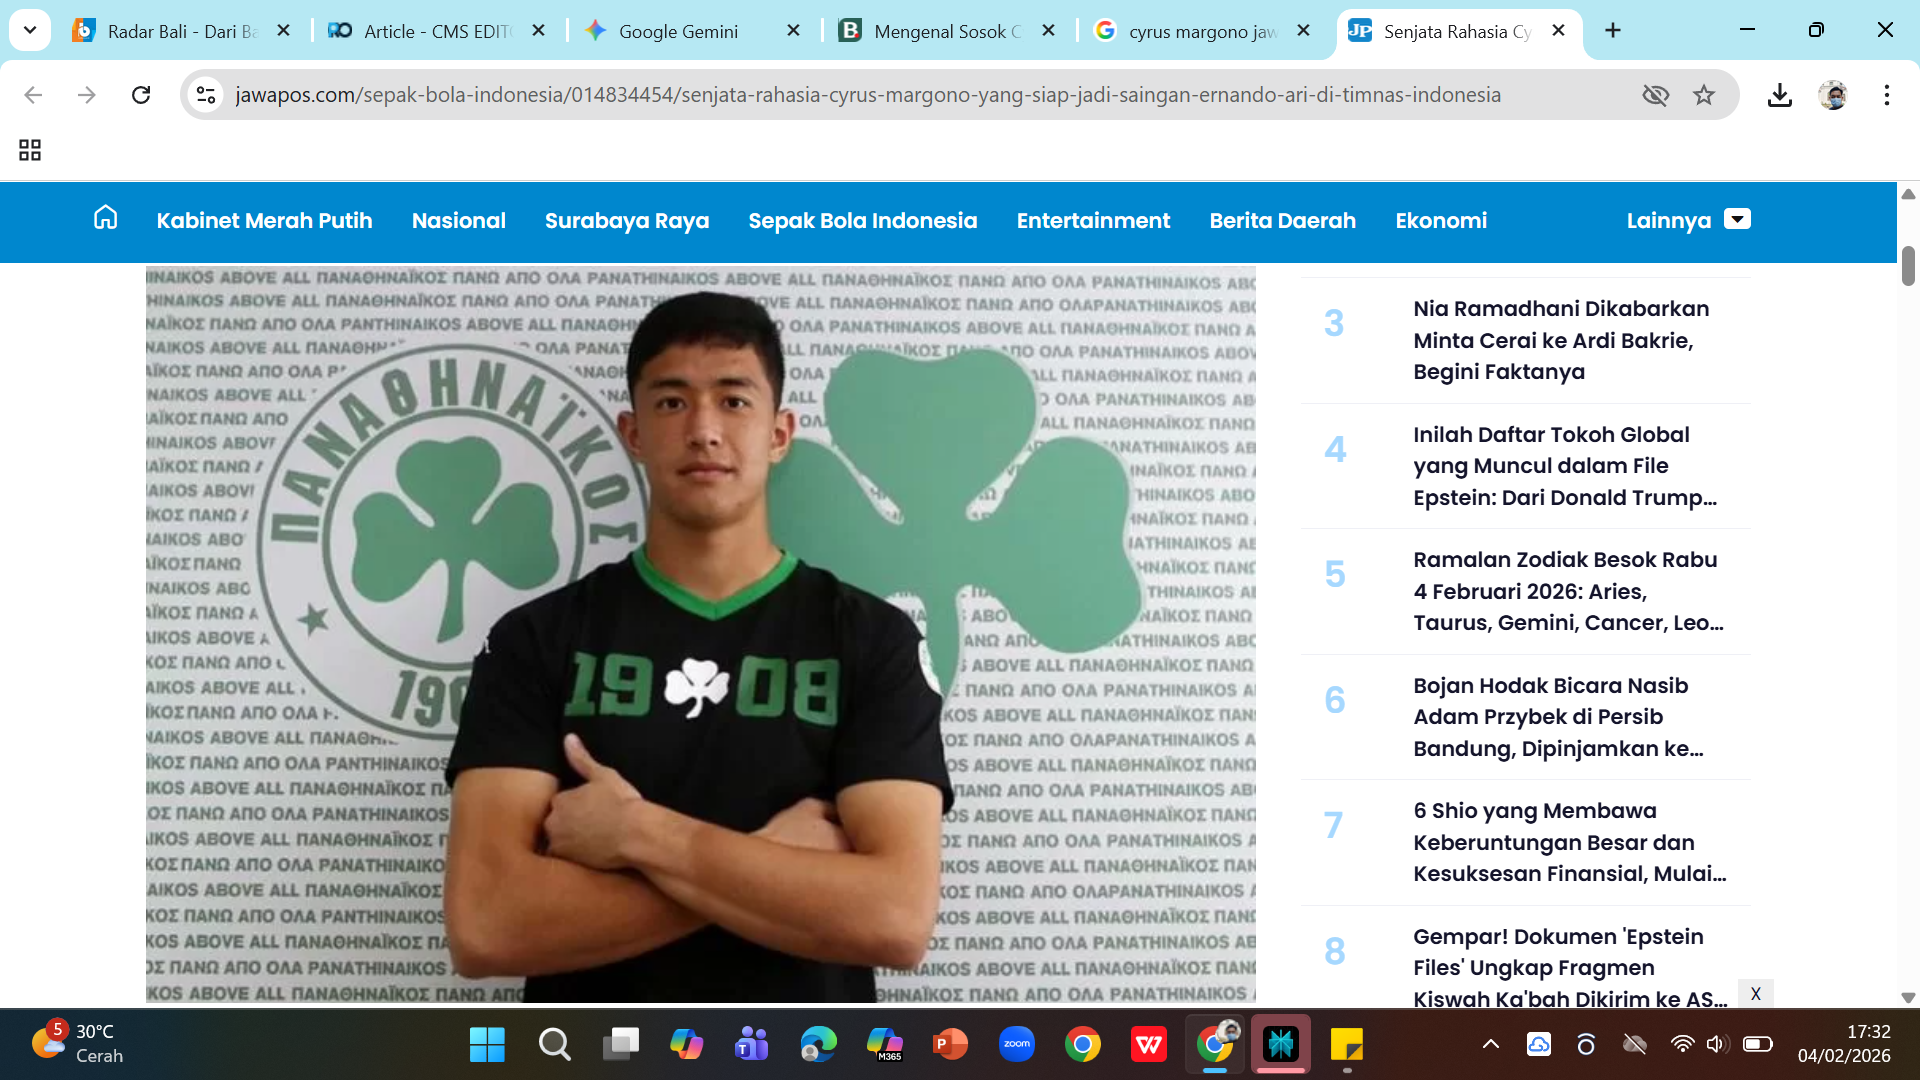Viewport: 1920px width, 1080px height.
Task: Open Zoom from the taskbar
Action: (1017, 1044)
